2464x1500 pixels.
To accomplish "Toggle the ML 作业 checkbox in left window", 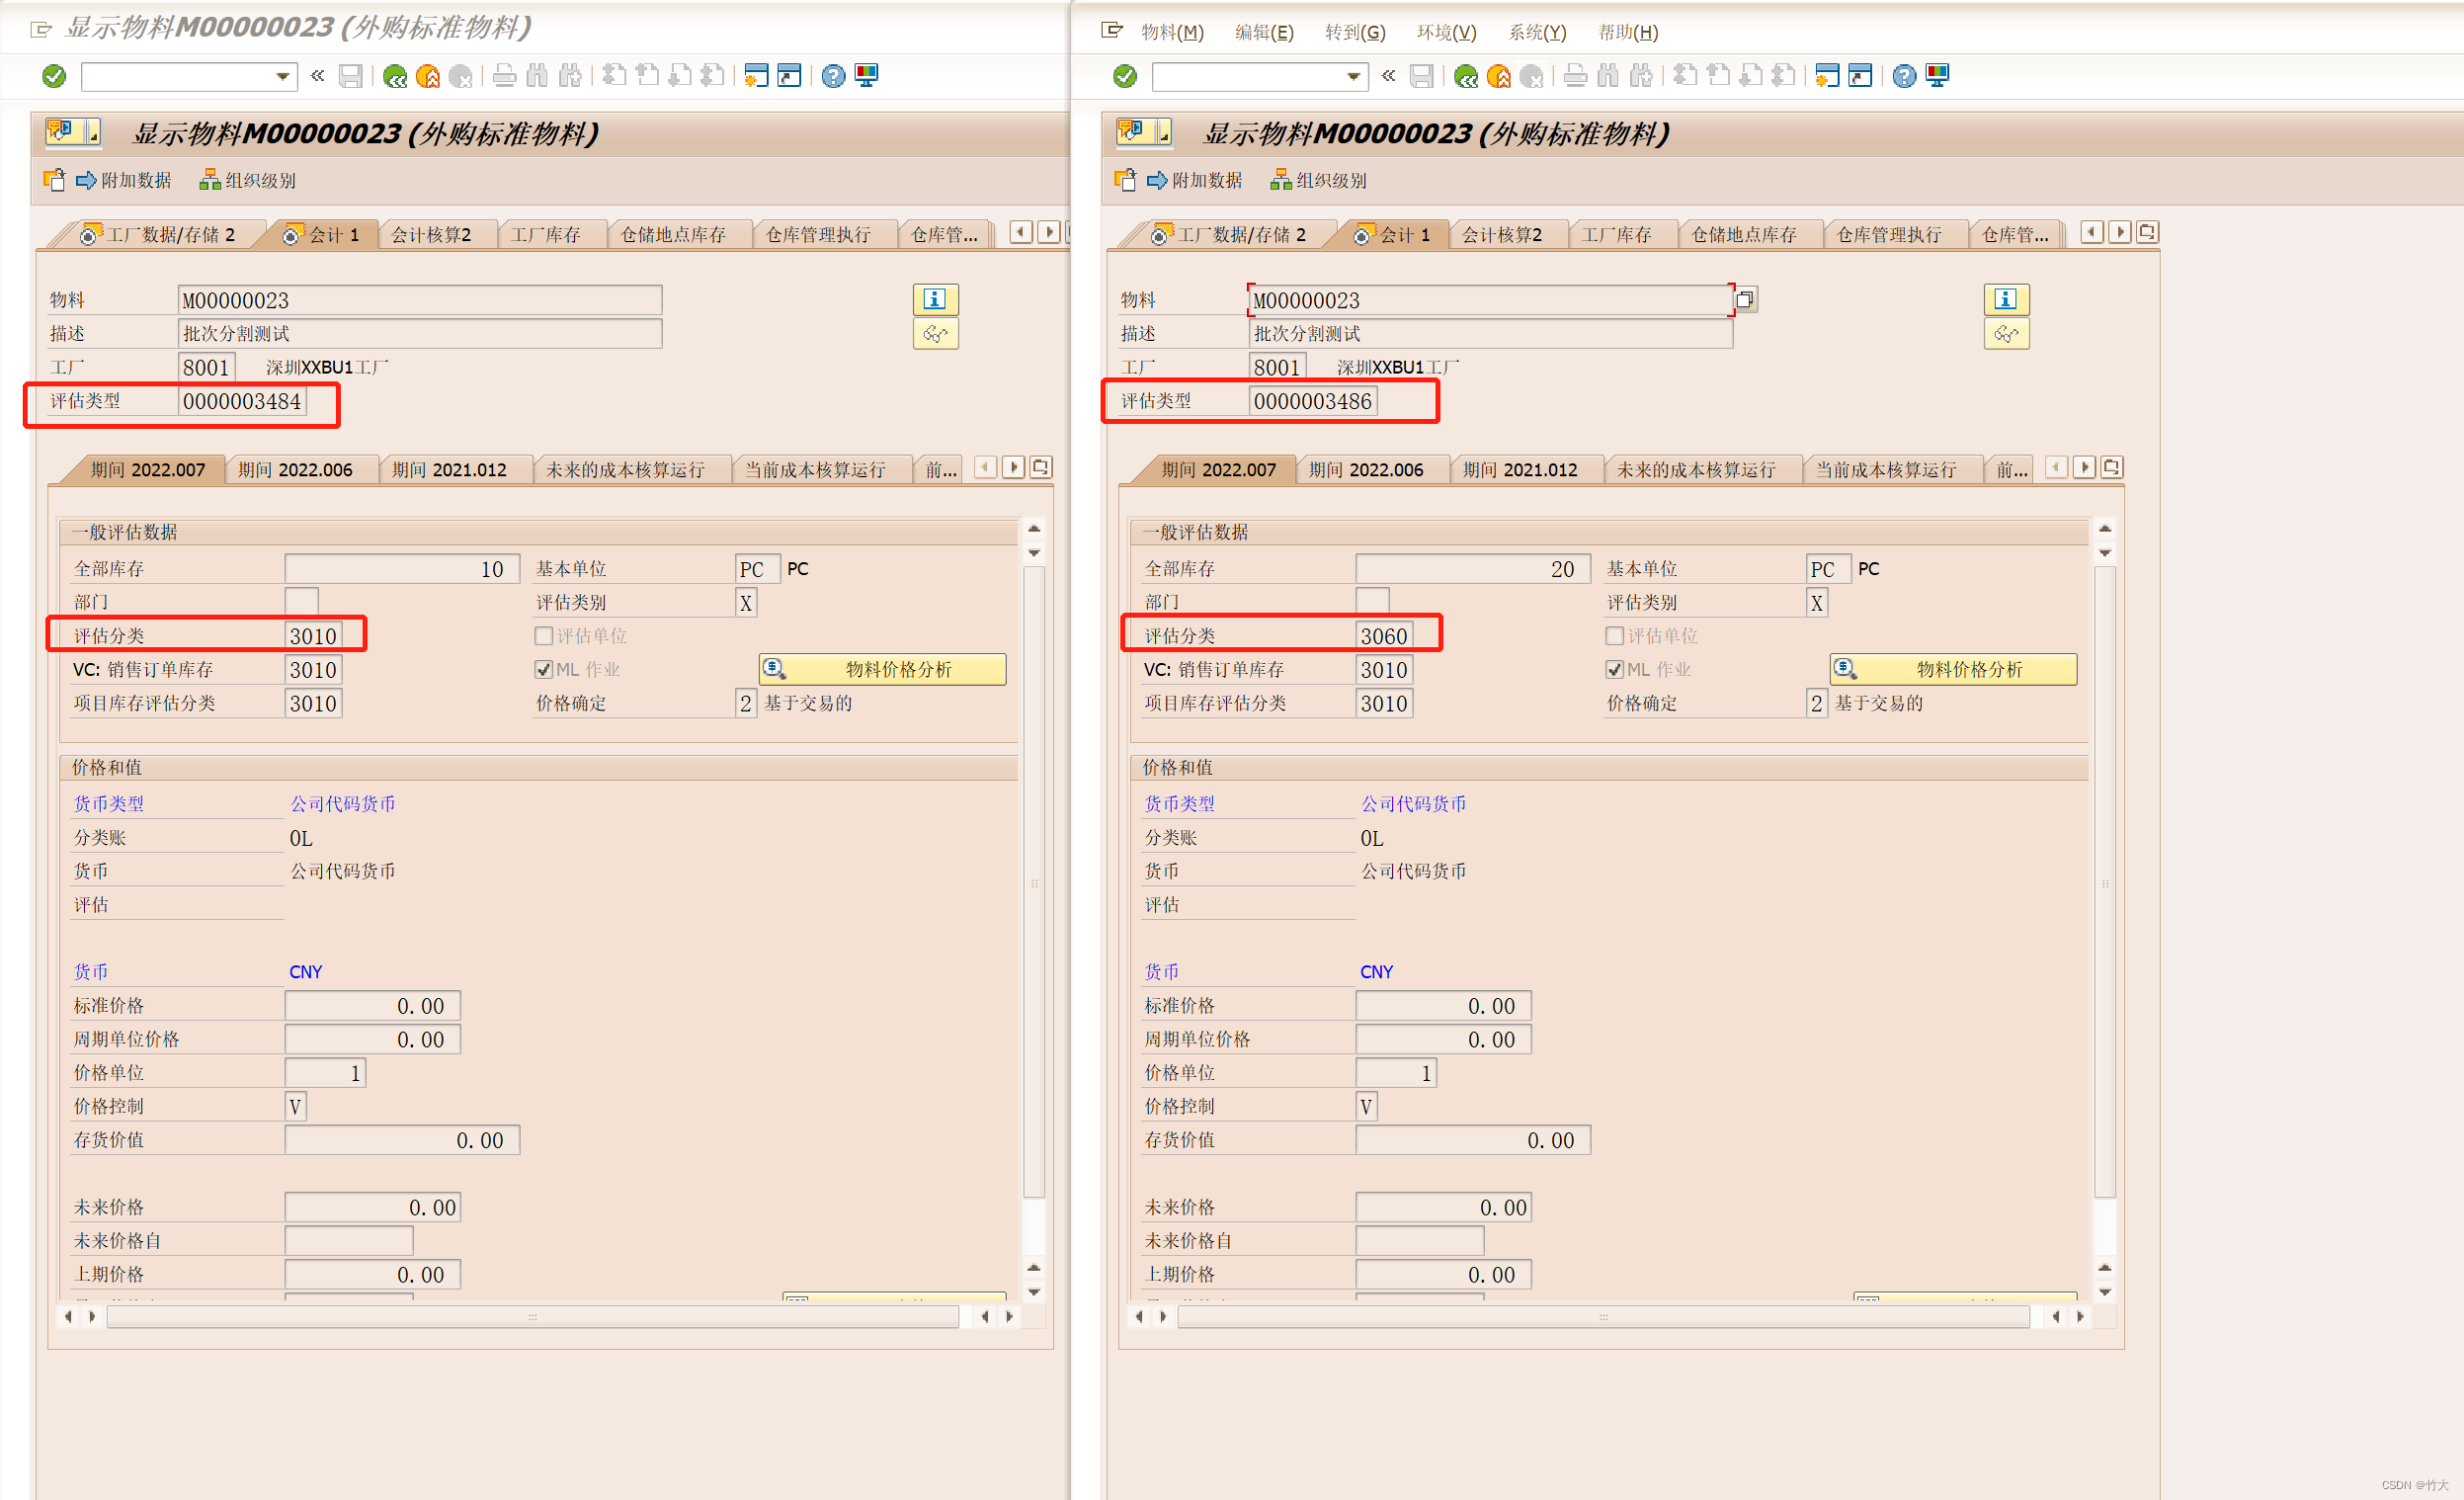I will coord(544,669).
